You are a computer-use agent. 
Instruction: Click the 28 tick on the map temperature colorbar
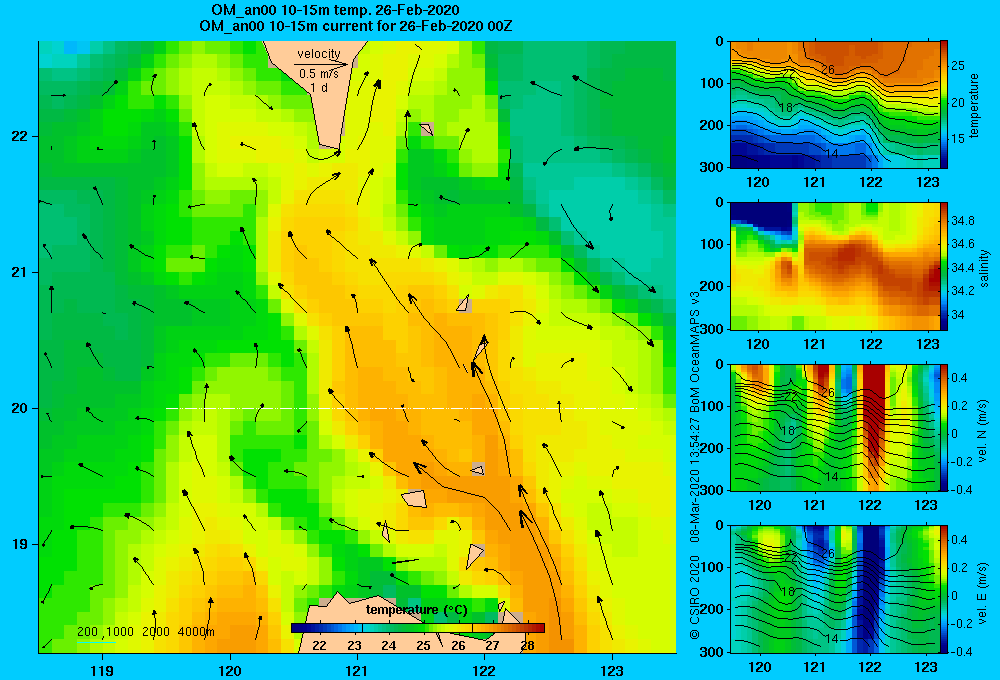click(527, 646)
